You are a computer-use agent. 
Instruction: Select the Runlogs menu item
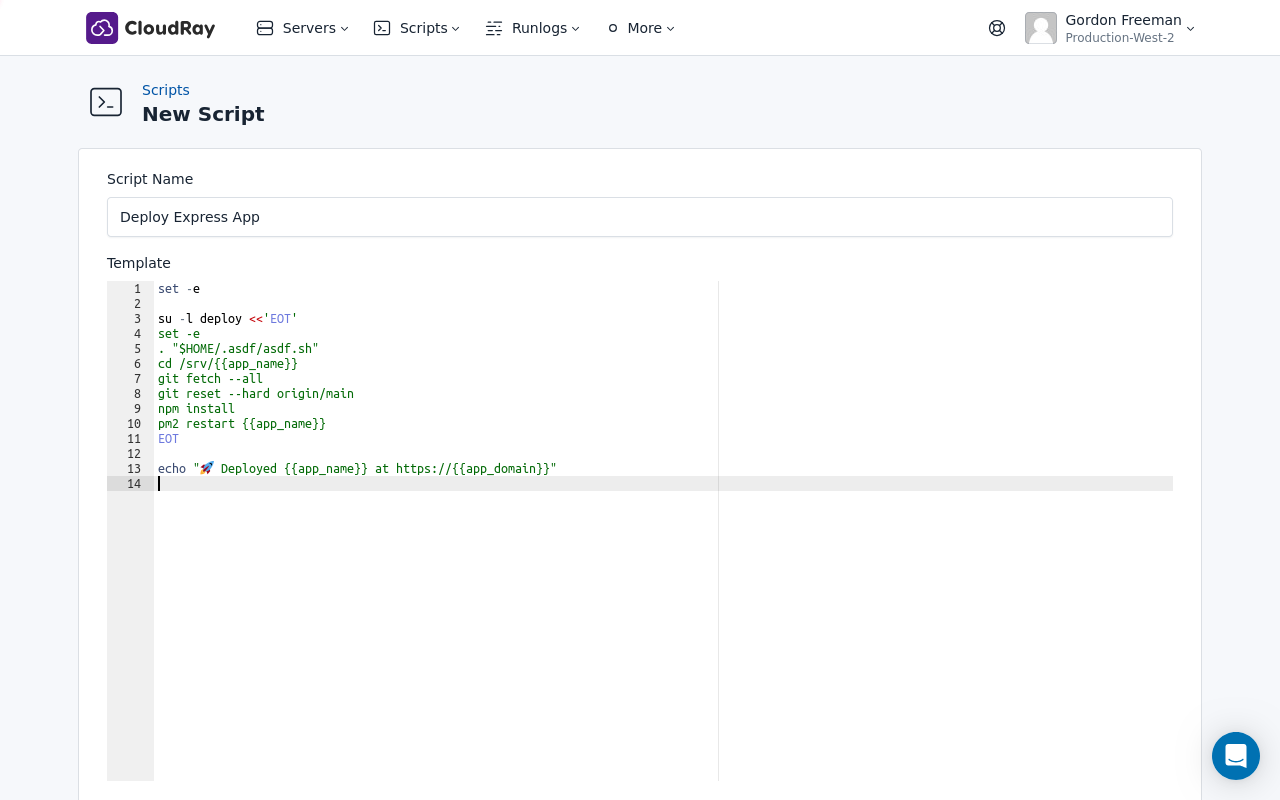click(x=539, y=28)
